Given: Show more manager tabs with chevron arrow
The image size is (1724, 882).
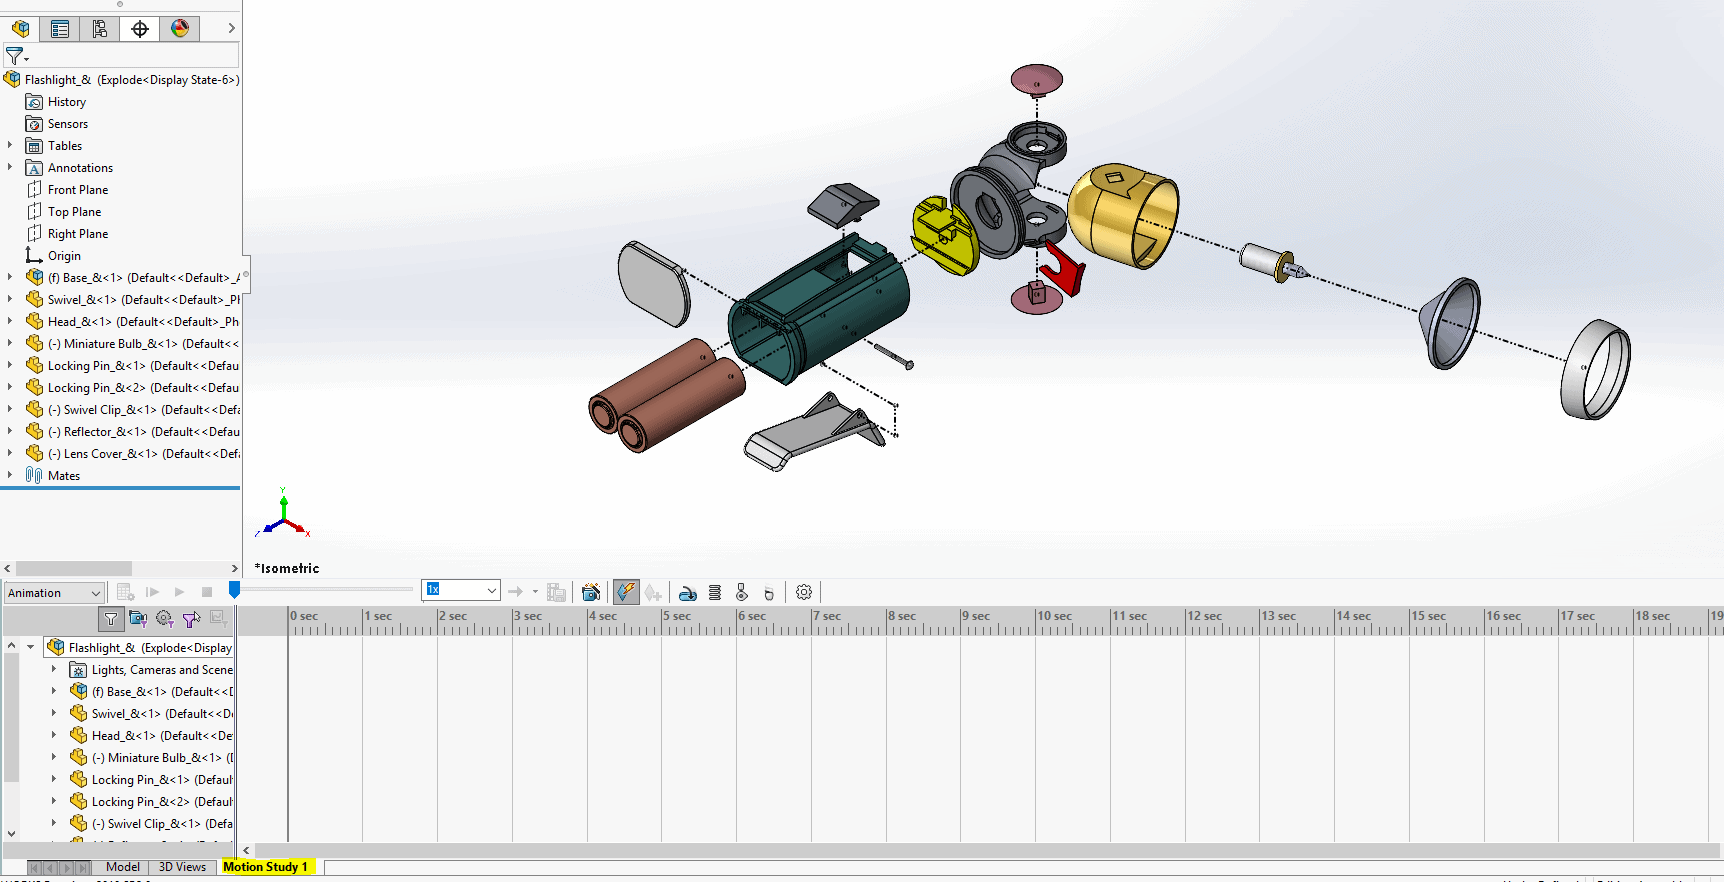Looking at the screenshot, I should [x=231, y=29].
